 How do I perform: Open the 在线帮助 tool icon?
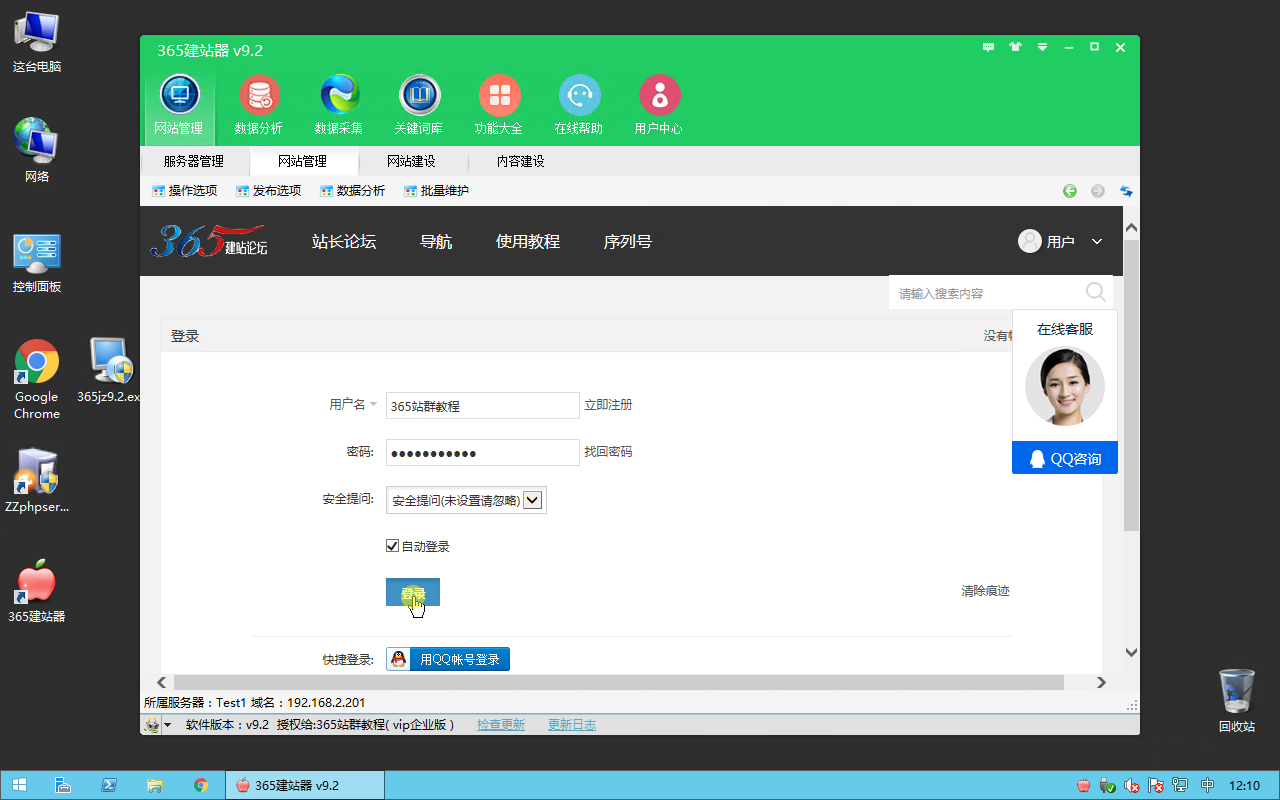pos(579,104)
